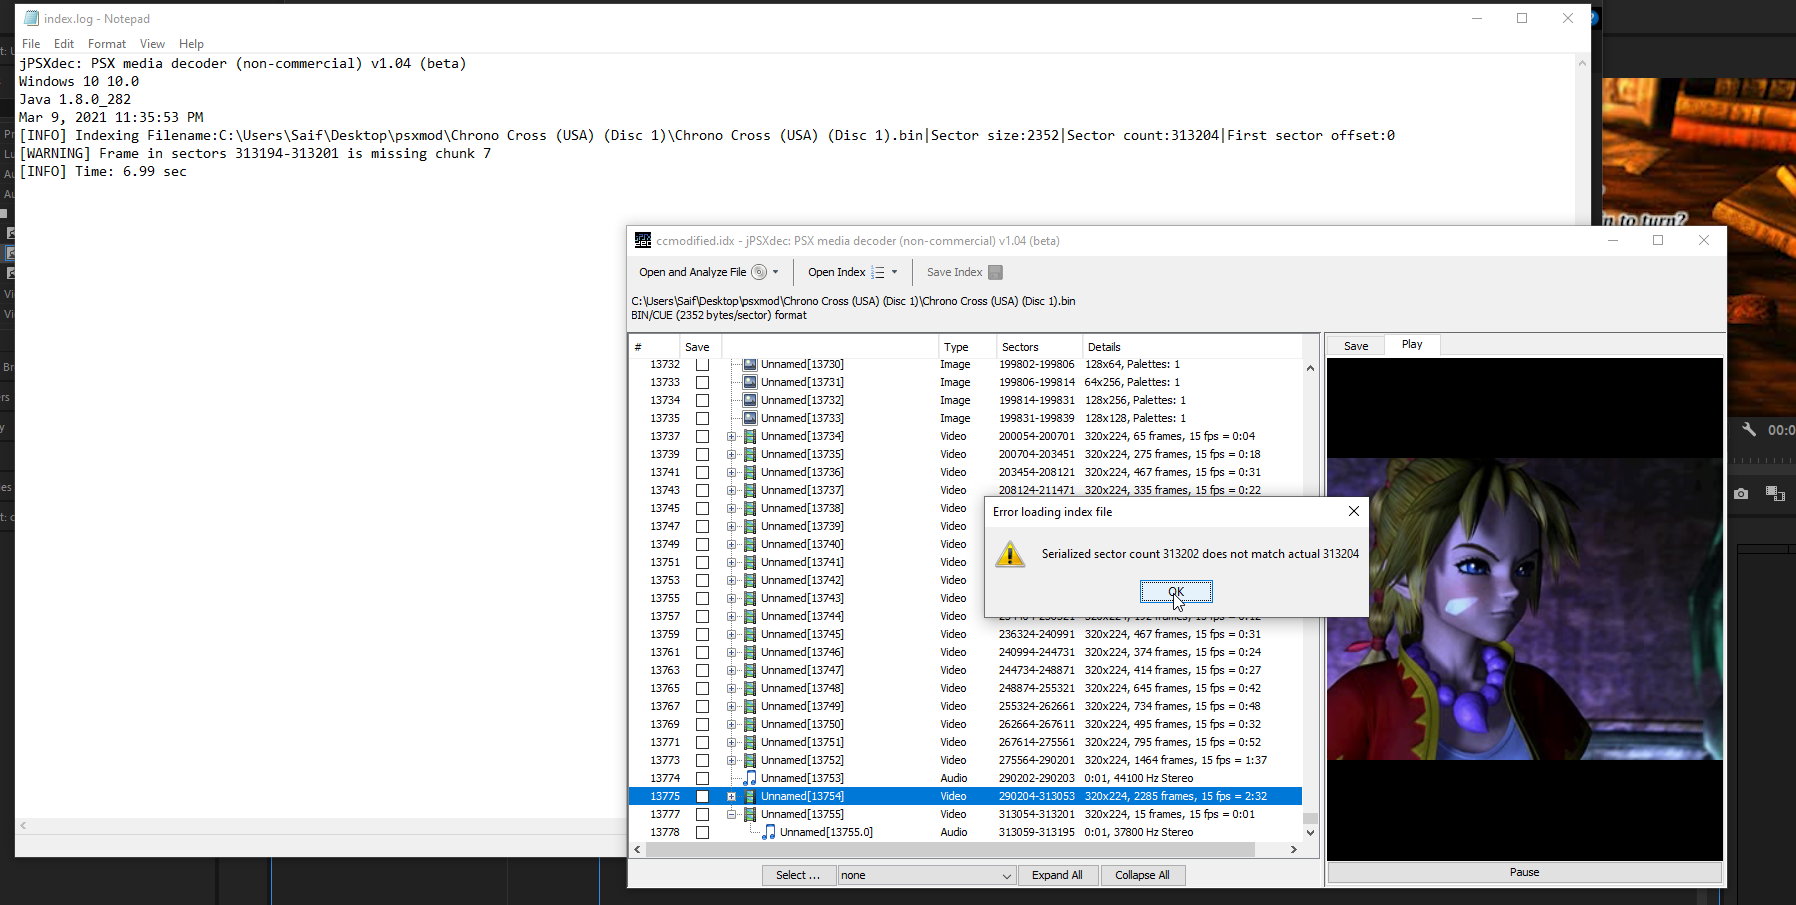The image size is (1796, 905).
Task: Check the save box for Unnamed[13745]
Action: pos(702,634)
